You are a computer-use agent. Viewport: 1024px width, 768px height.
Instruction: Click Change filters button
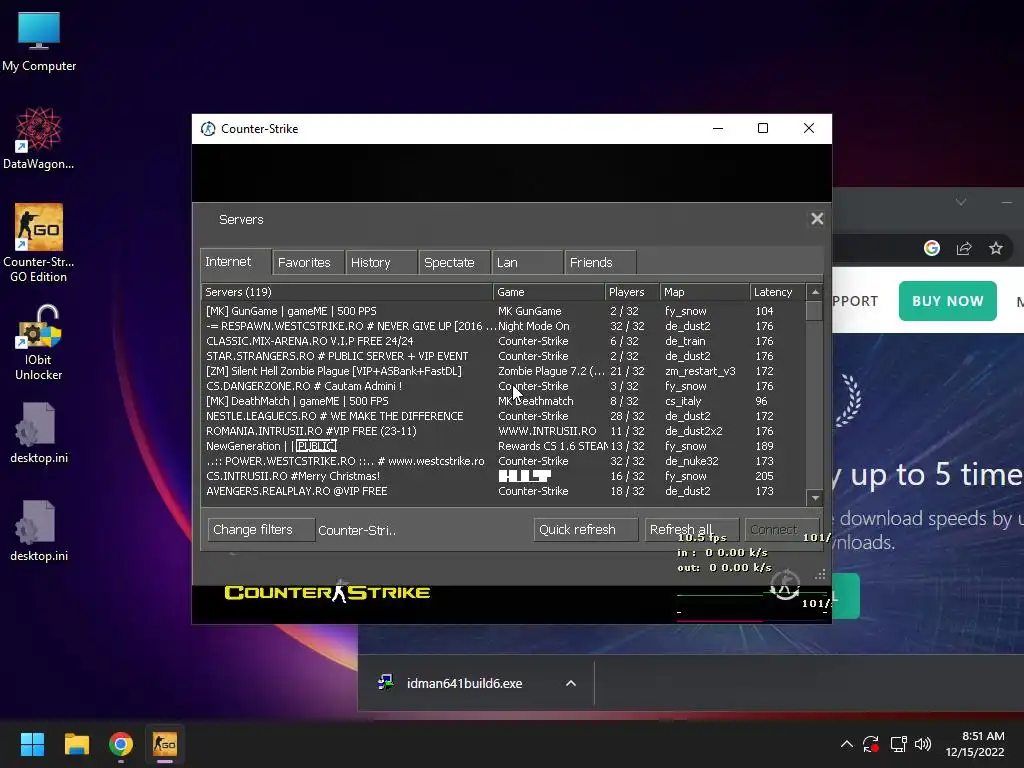(x=261, y=530)
